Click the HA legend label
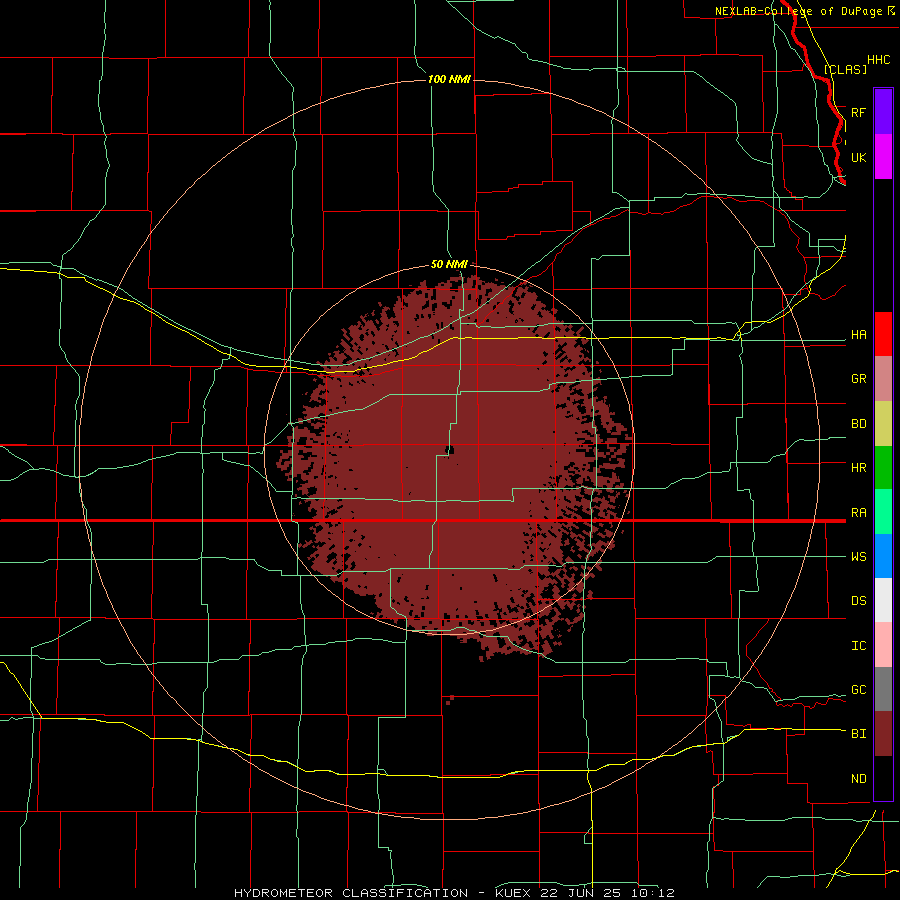This screenshot has width=900, height=900. (858, 335)
